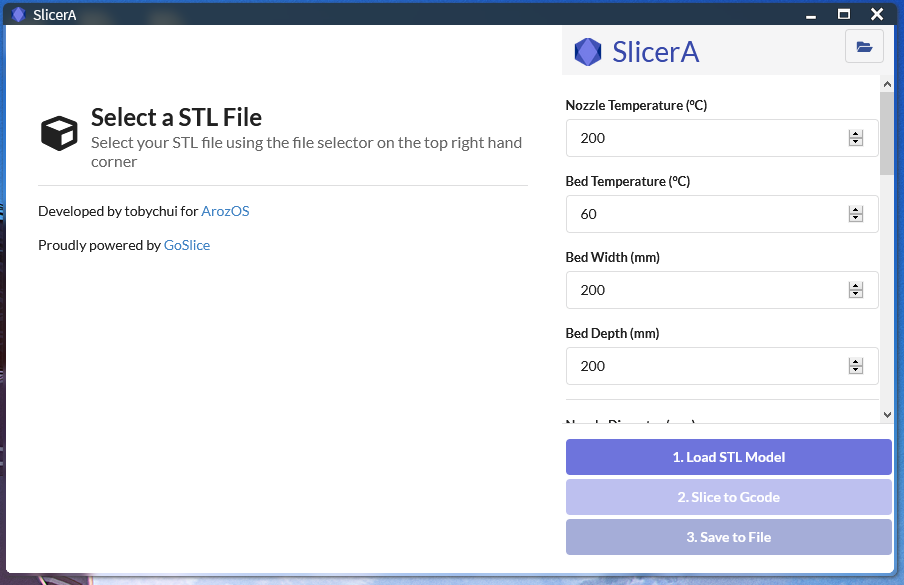This screenshot has width=904, height=585.
Task: Decrease Bed Depth with the down arrow
Action: [856, 370]
